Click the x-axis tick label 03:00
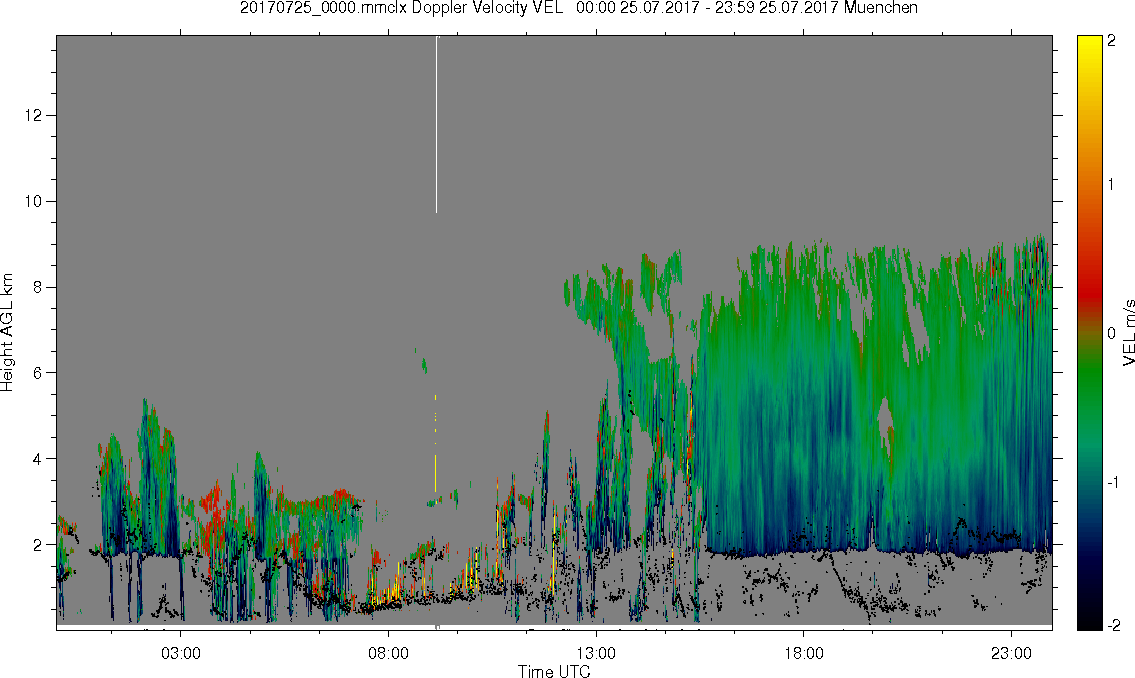 click(x=180, y=654)
